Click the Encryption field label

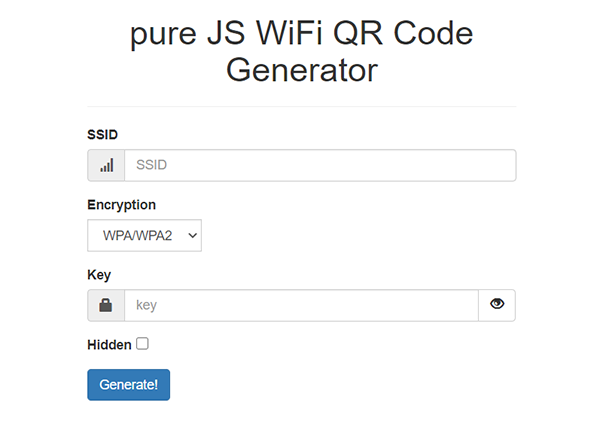(x=122, y=205)
